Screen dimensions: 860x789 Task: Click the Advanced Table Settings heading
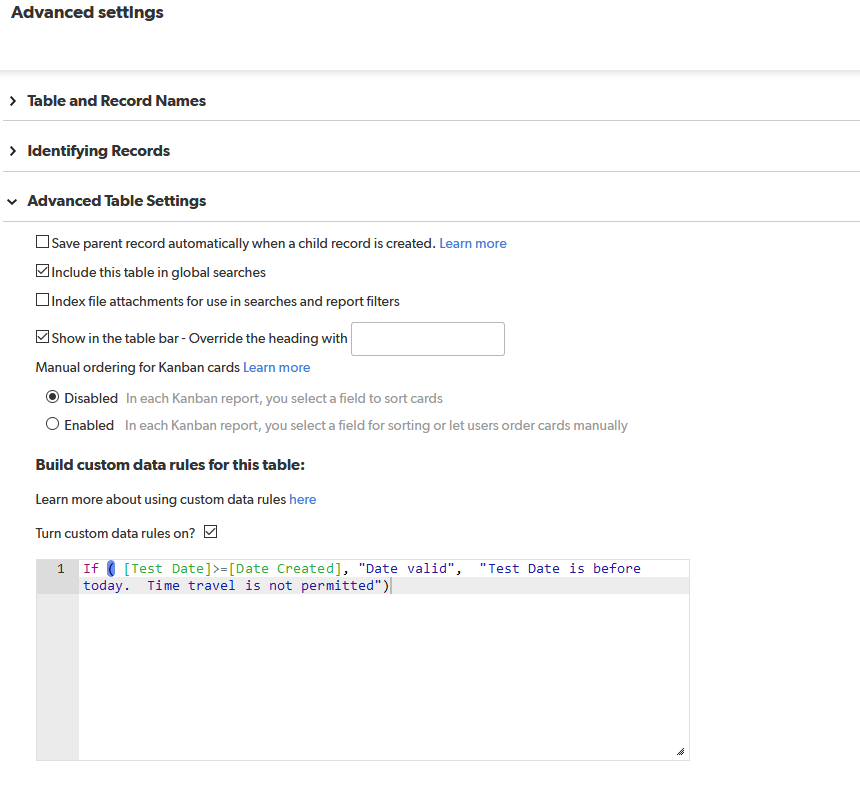click(117, 201)
